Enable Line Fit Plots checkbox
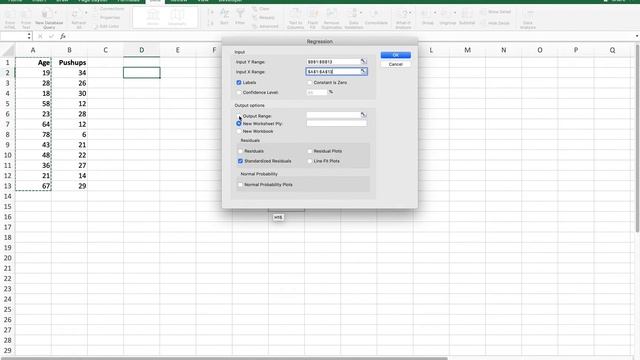The width and height of the screenshot is (640, 360). (309, 161)
